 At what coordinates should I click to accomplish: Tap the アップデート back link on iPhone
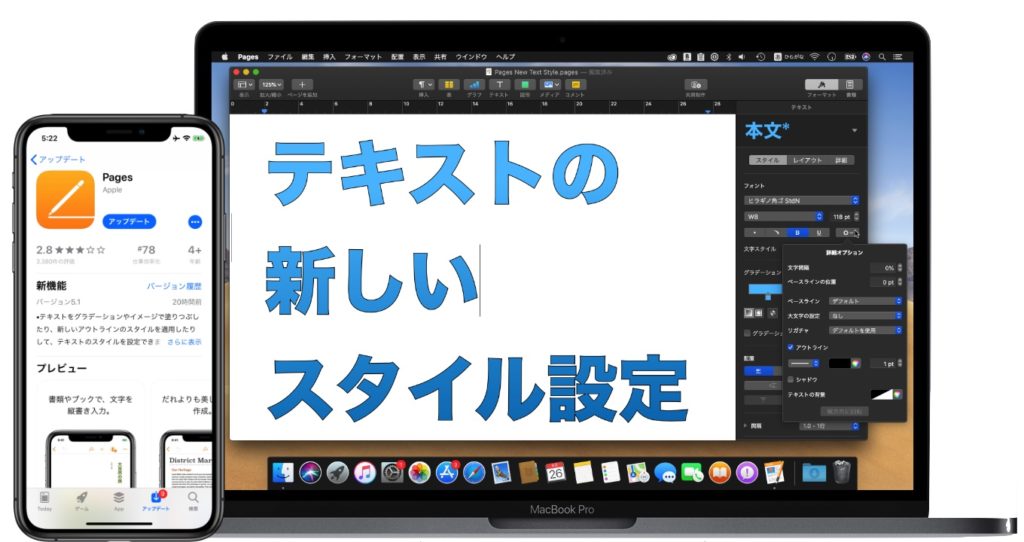point(57,159)
